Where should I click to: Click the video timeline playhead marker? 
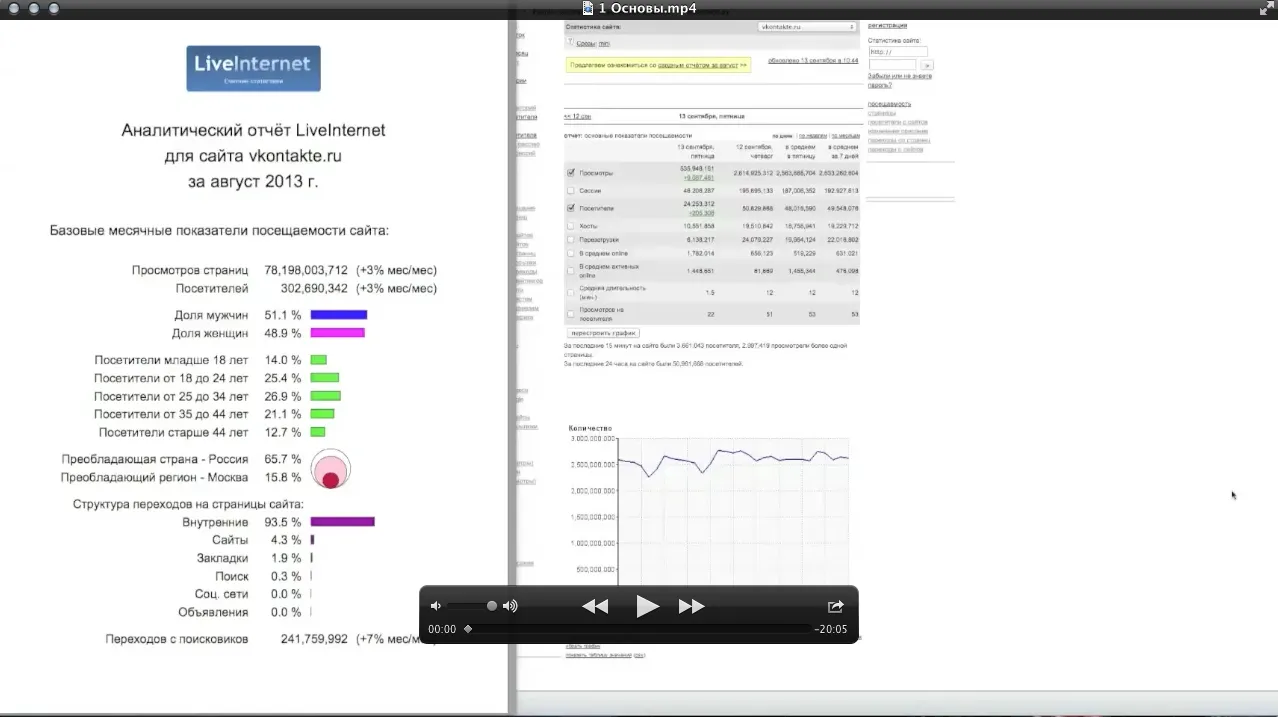coord(468,629)
